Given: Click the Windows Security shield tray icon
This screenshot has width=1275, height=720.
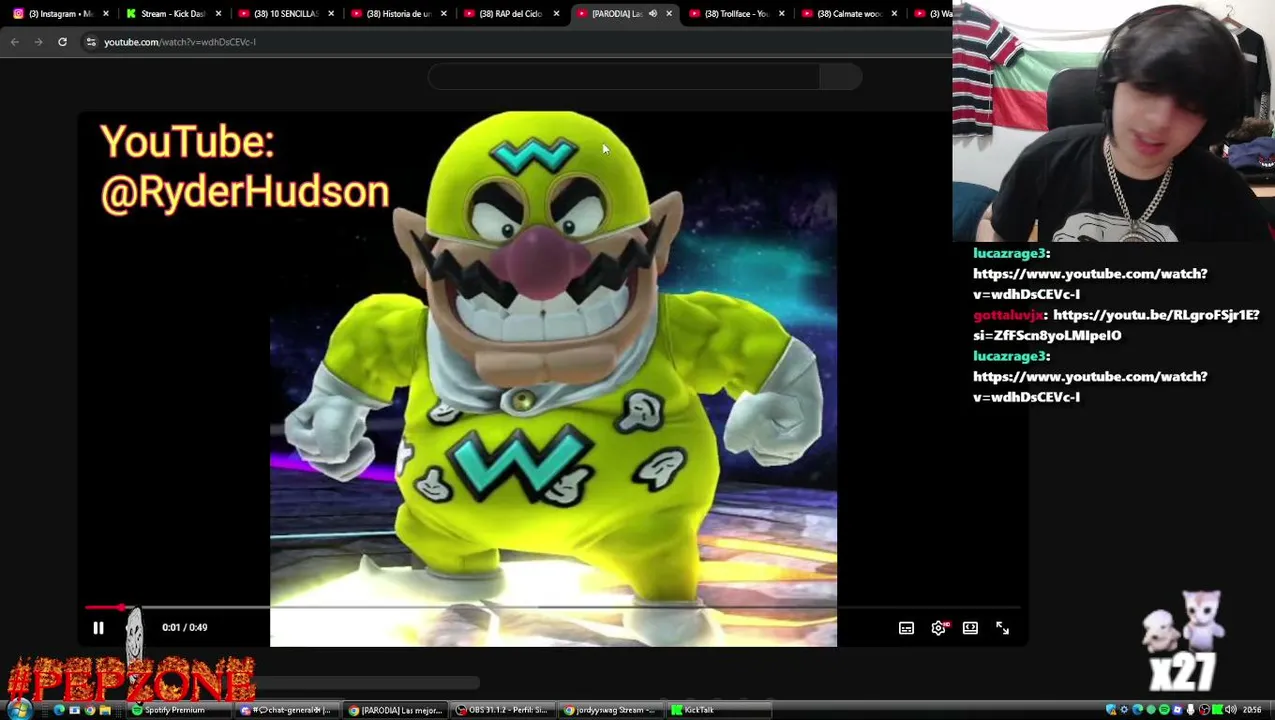Looking at the screenshot, I should [x=1111, y=710].
